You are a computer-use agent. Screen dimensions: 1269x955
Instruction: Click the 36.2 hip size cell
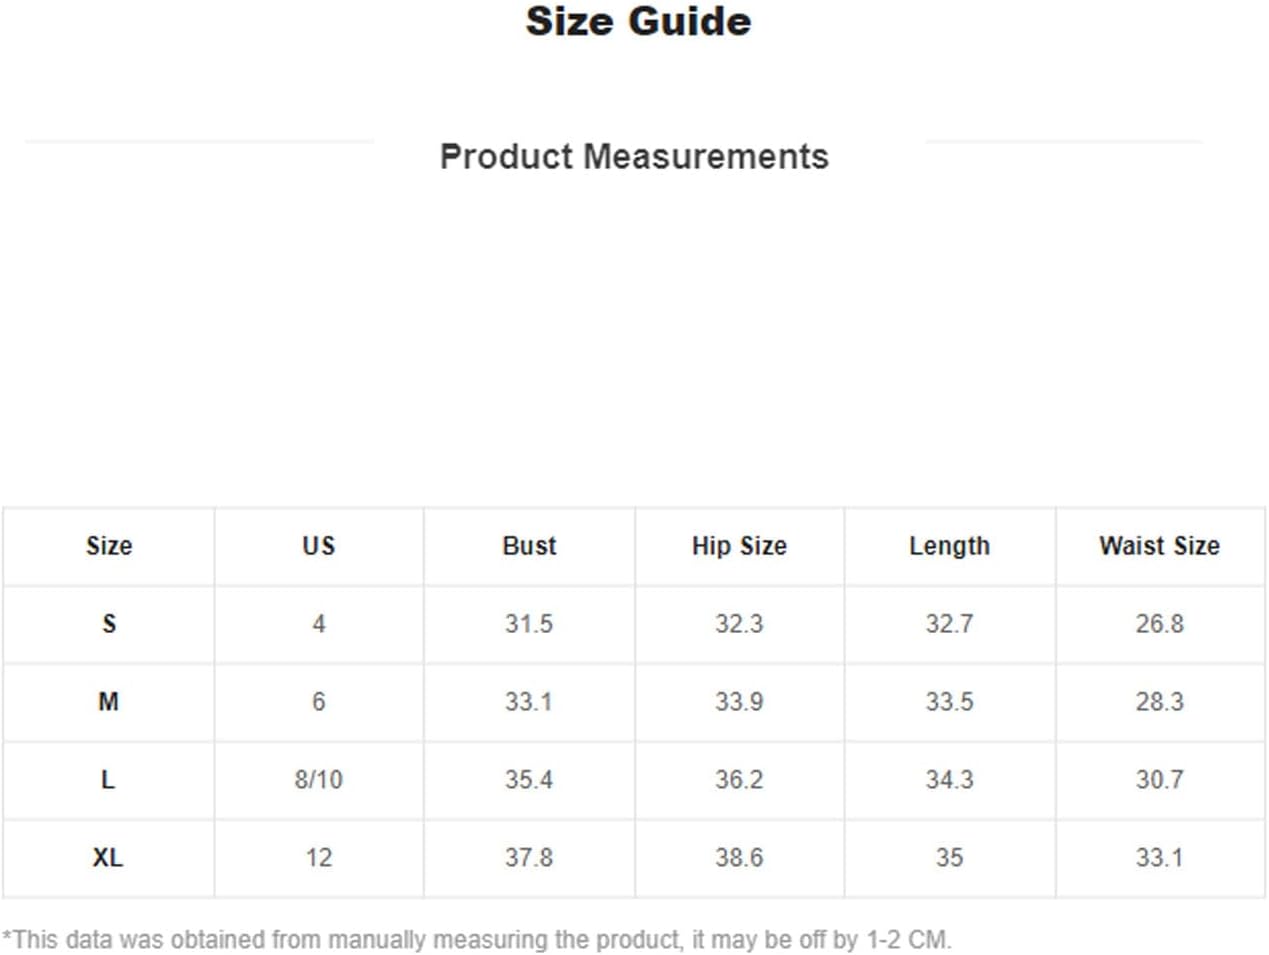(x=739, y=780)
